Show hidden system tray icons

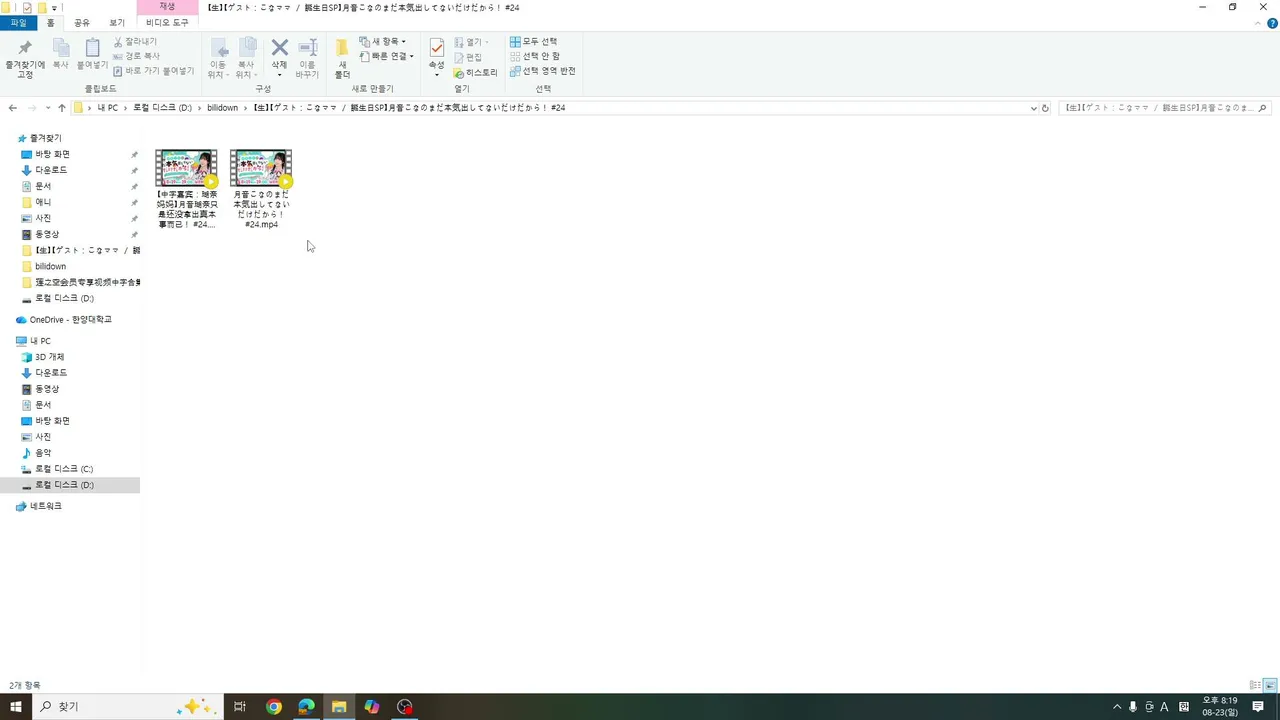coord(1117,706)
